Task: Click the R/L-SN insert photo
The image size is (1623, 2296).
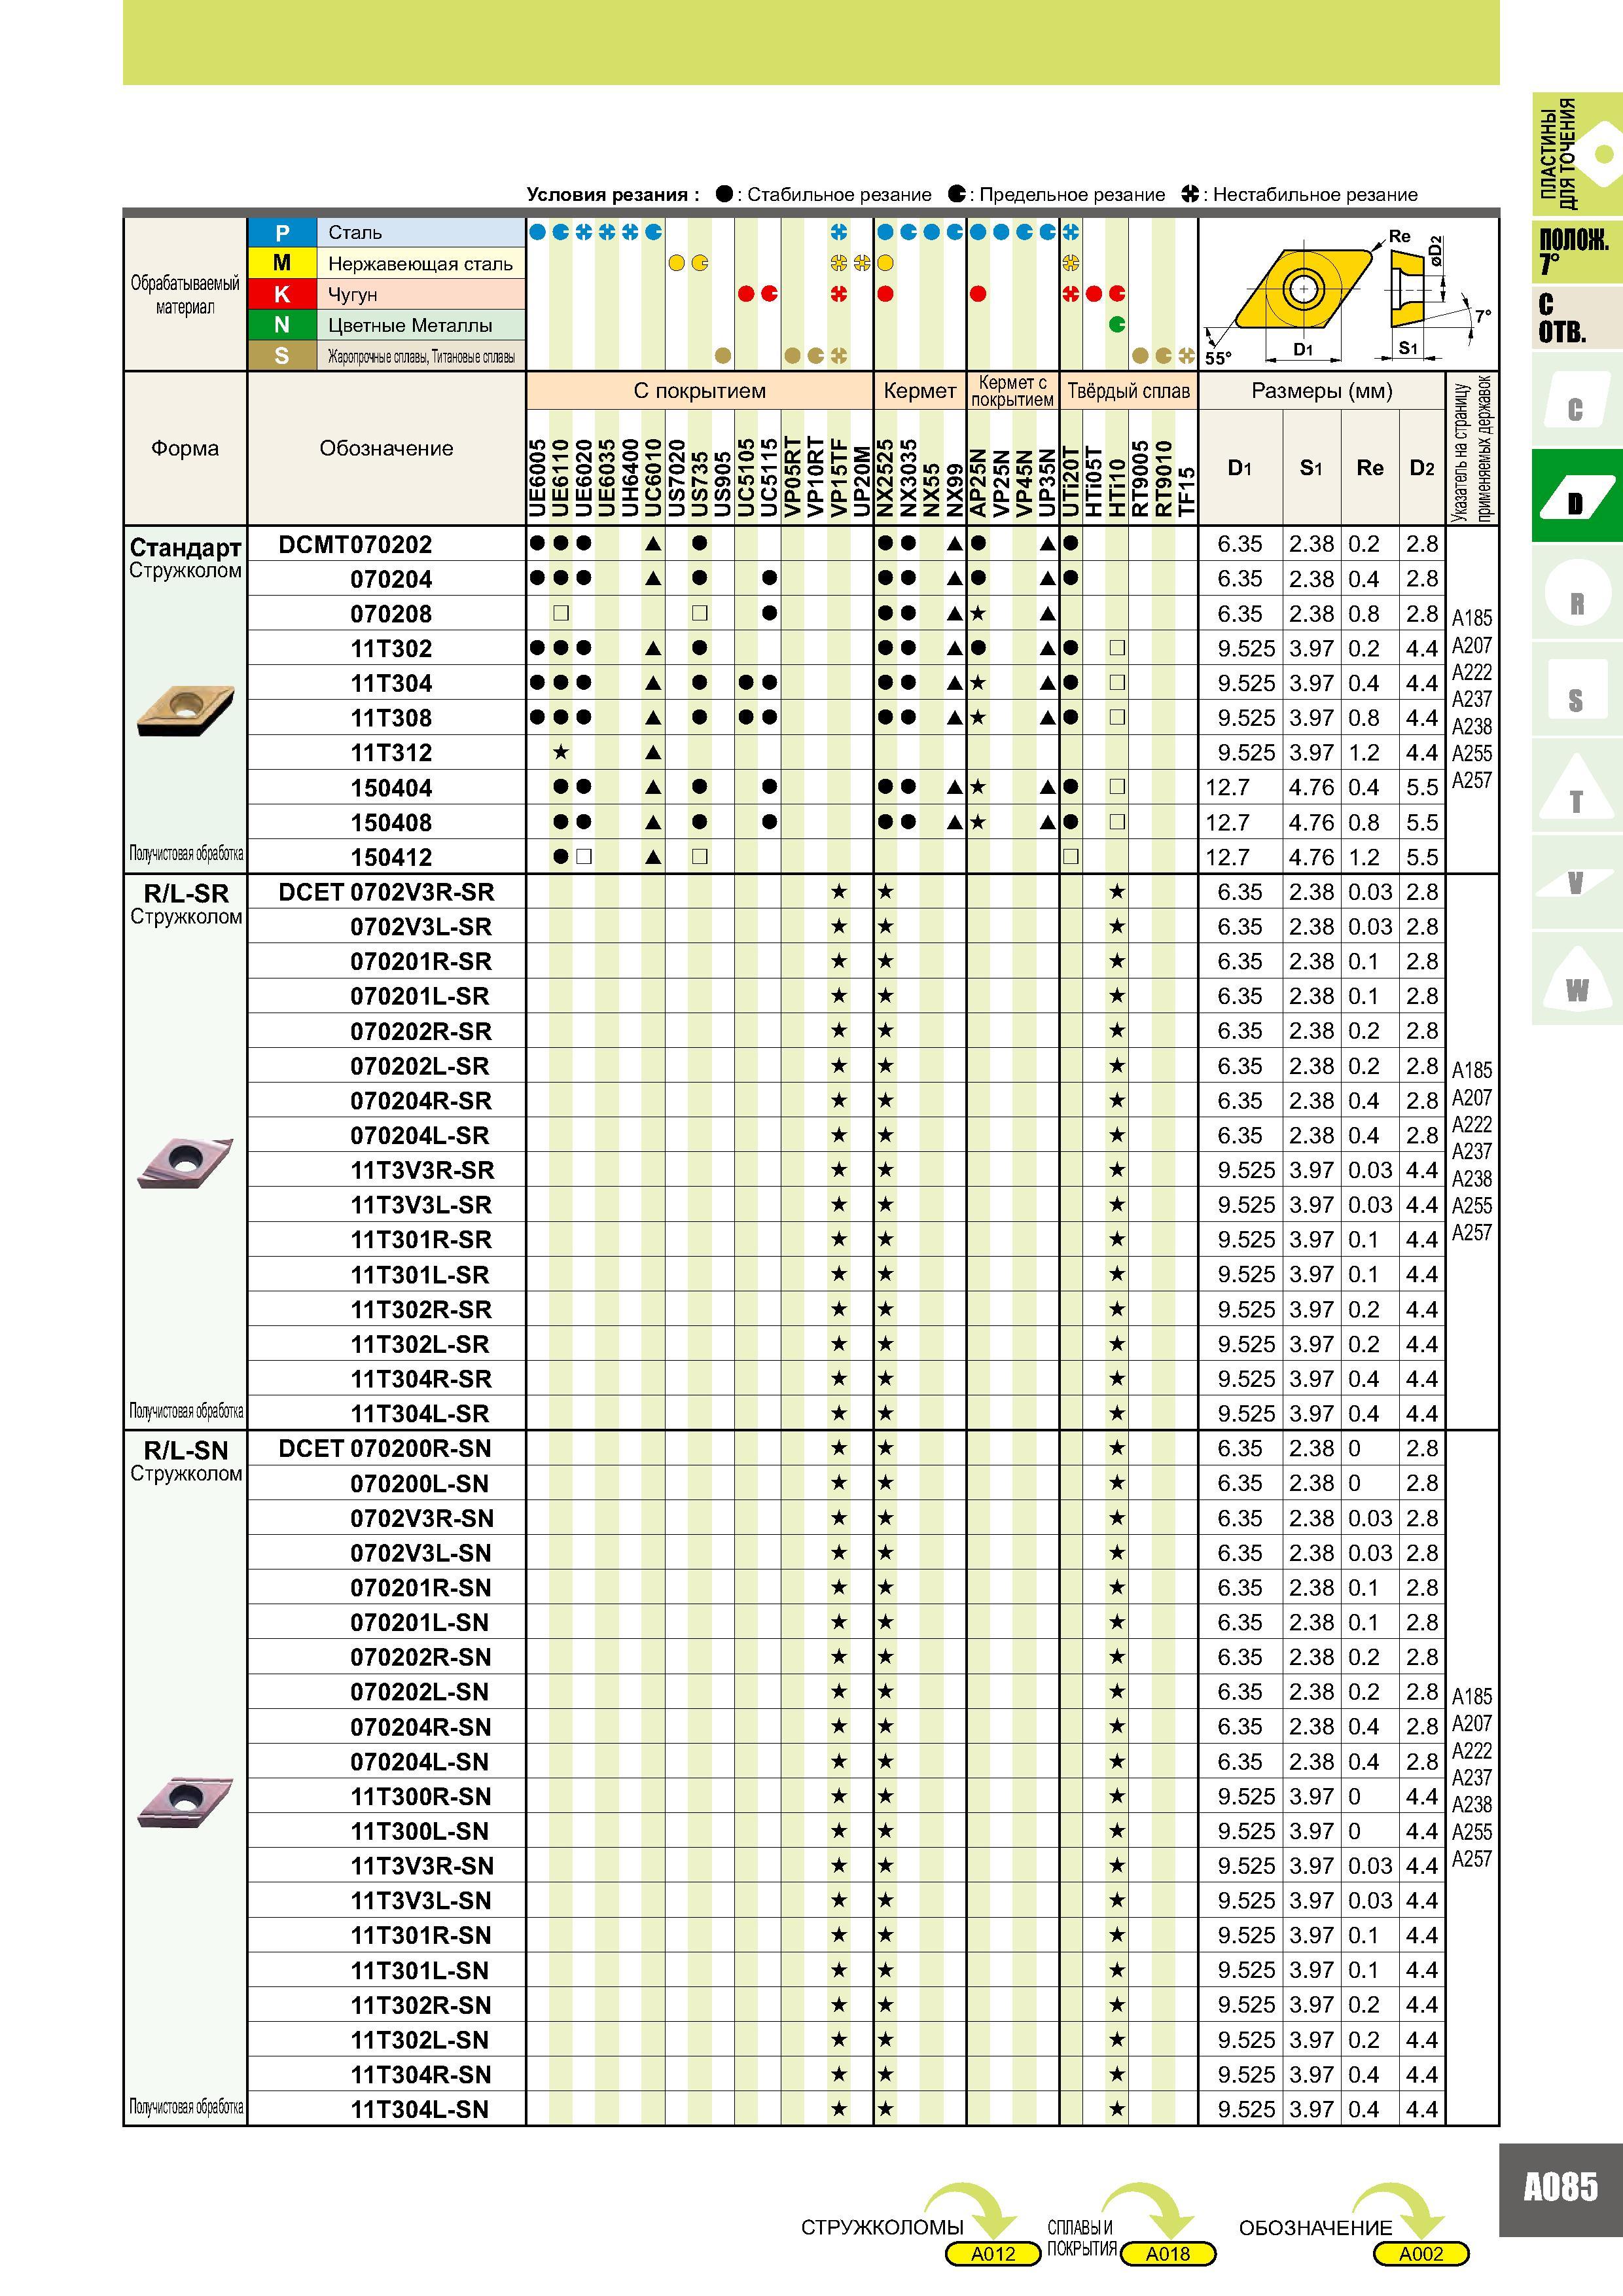Action: click(185, 1802)
